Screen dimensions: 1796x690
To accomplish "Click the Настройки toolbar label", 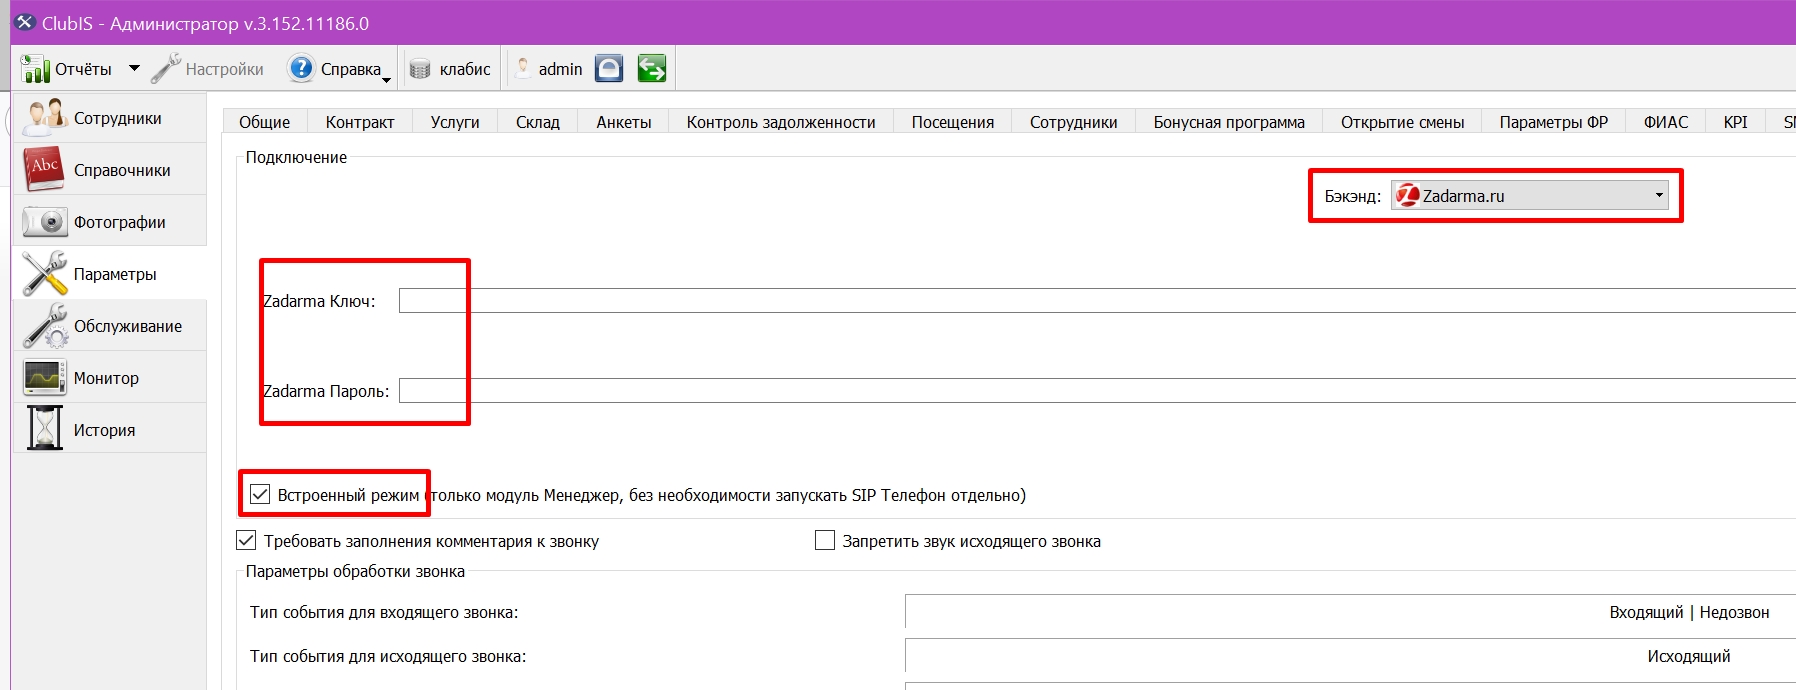I will [x=225, y=69].
